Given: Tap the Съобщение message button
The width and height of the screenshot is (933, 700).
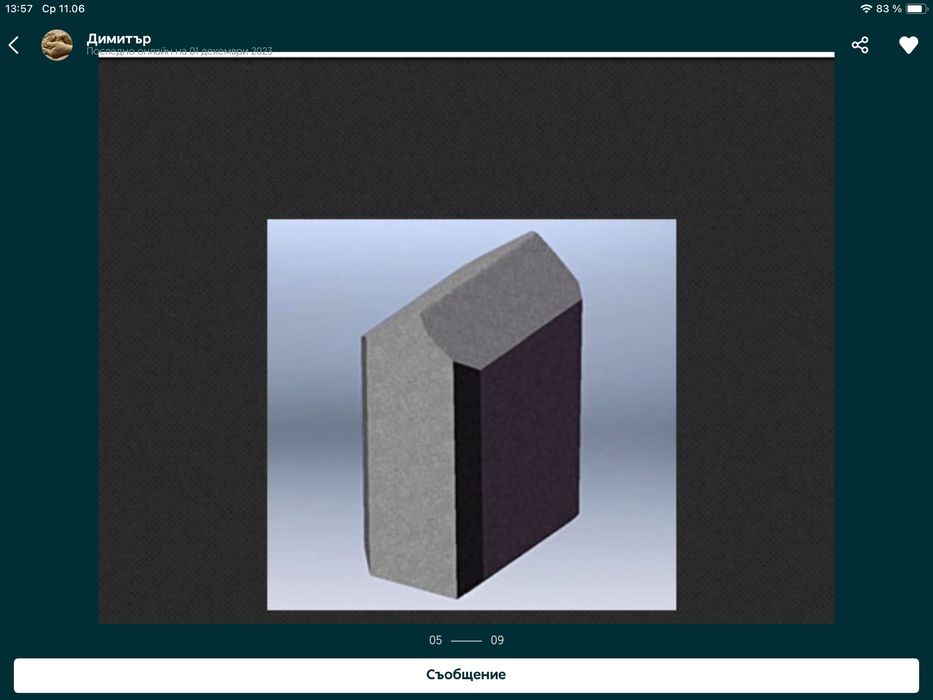Looking at the screenshot, I should (466, 675).
